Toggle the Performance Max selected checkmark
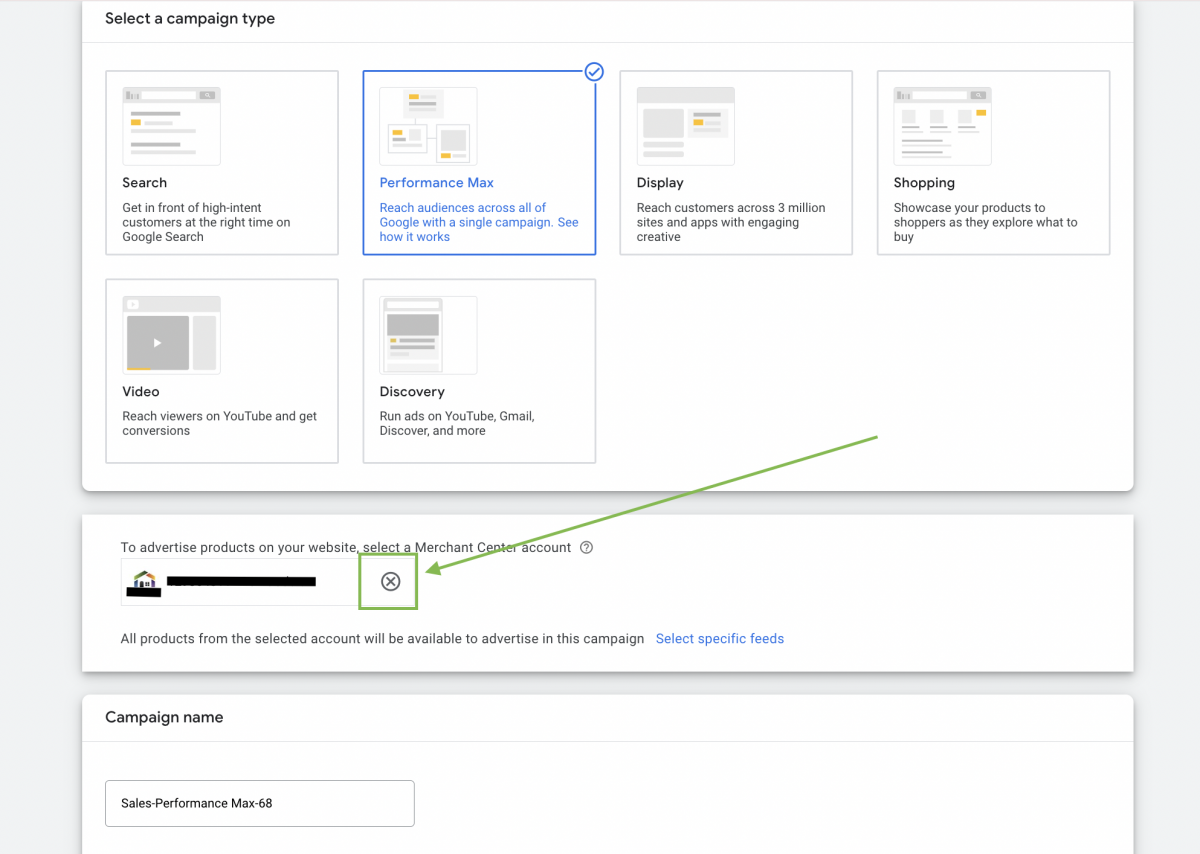 point(594,71)
